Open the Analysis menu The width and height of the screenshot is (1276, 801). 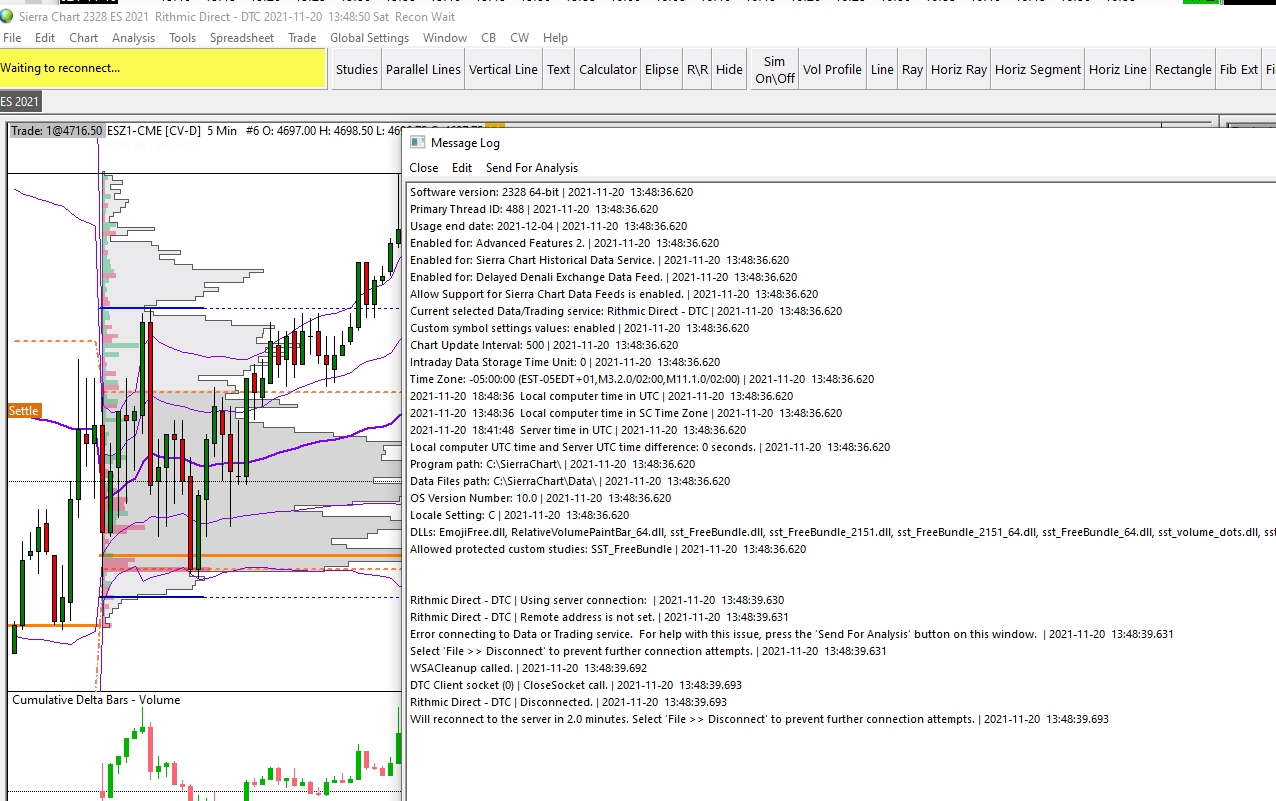coord(133,38)
